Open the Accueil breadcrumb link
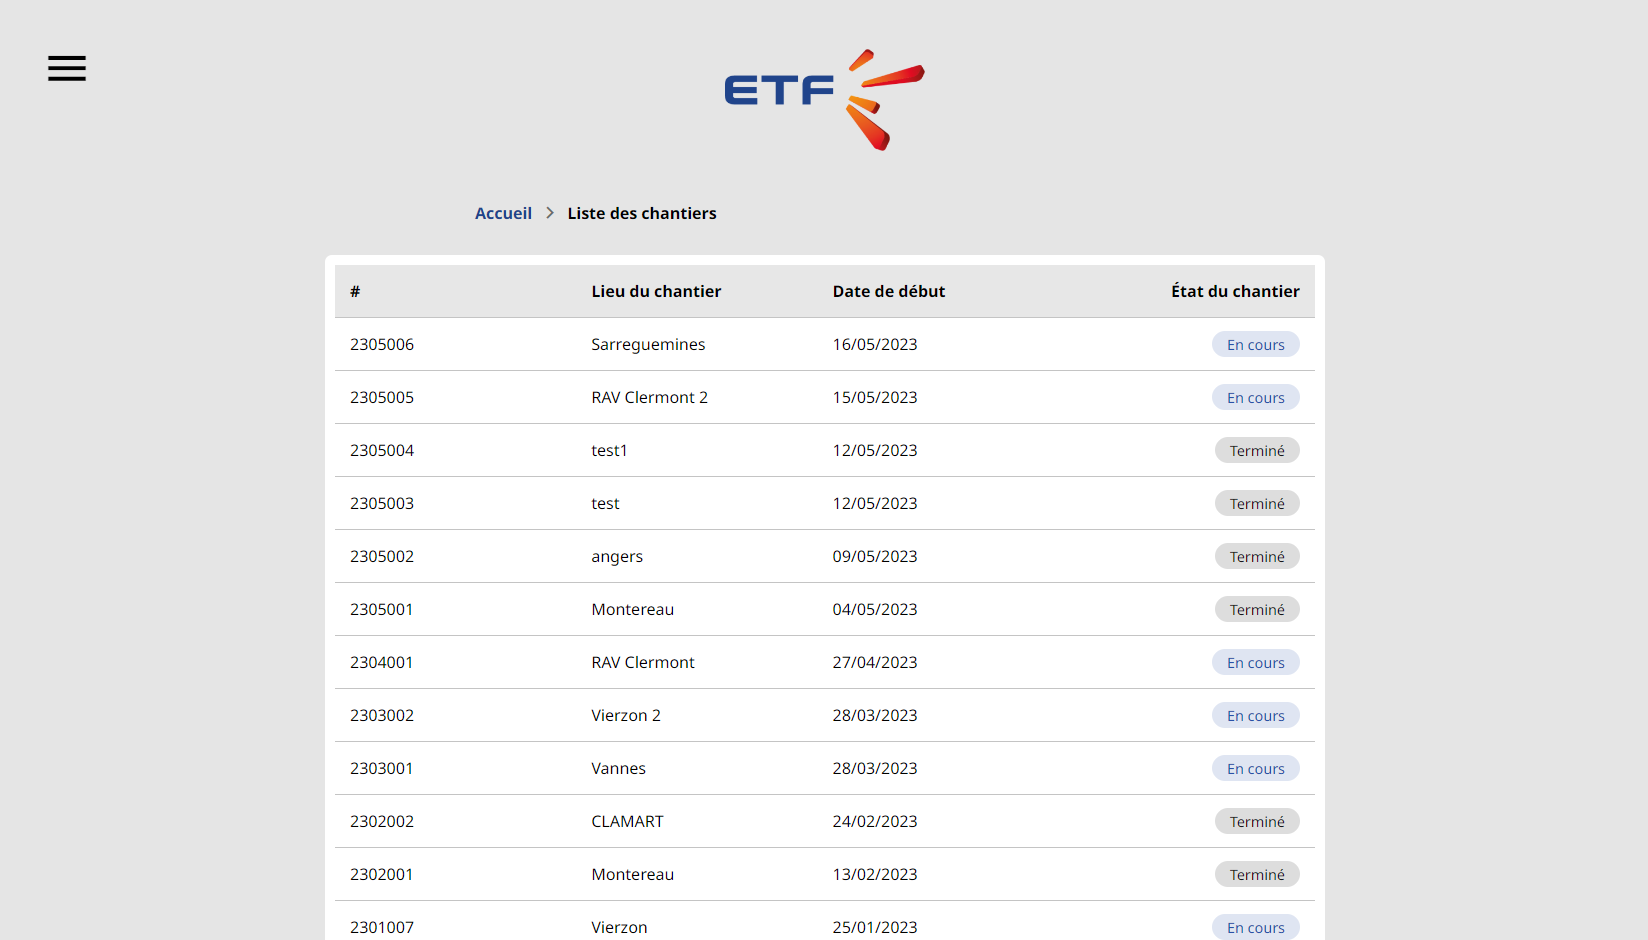The image size is (1648, 940). tap(503, 213)
